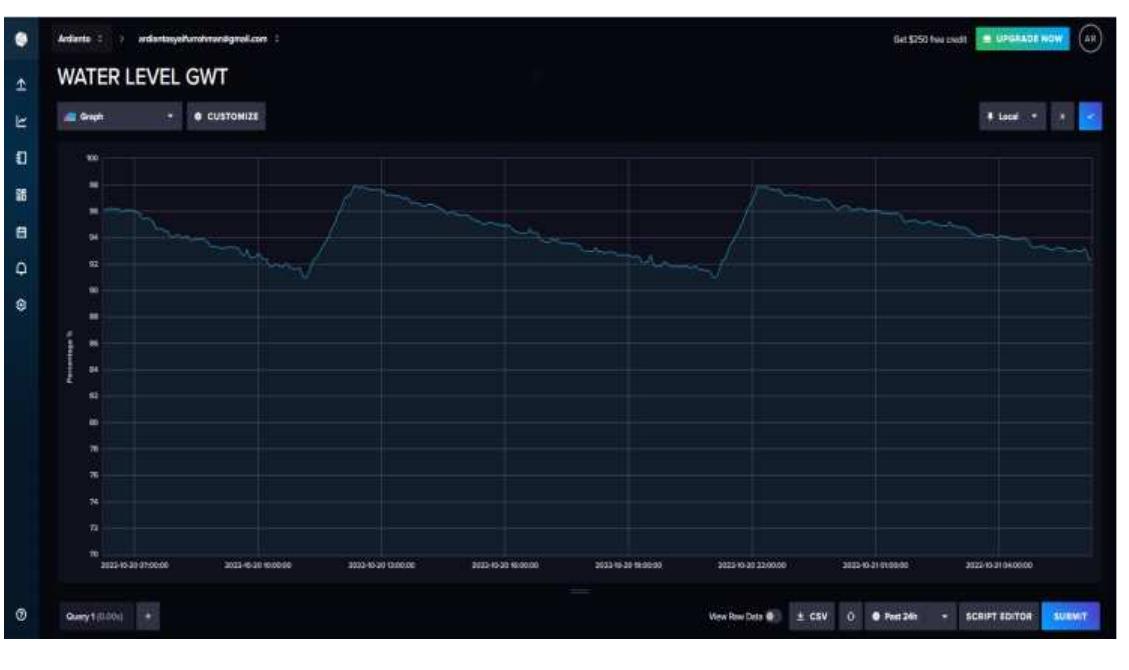Switch to SCRIPT EDITOR
The height and width of the screenshot is (670, 1129).
click(997, 616)
